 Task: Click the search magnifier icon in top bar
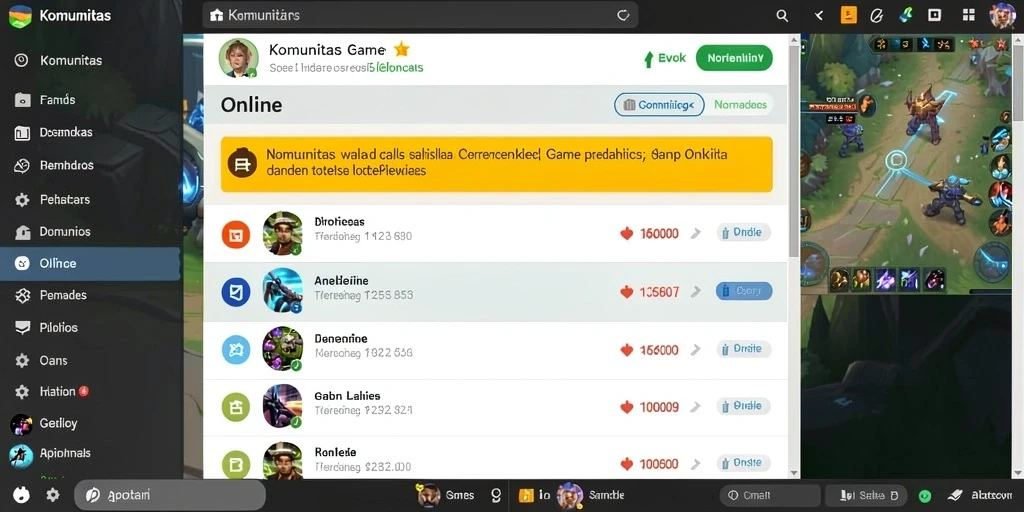pos(782,16)
